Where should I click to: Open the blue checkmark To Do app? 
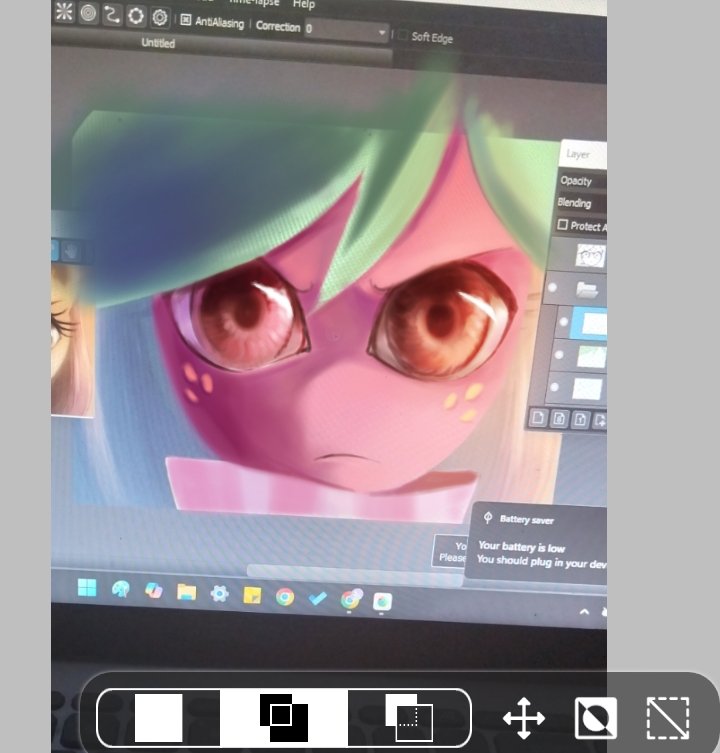pos(317,598)
